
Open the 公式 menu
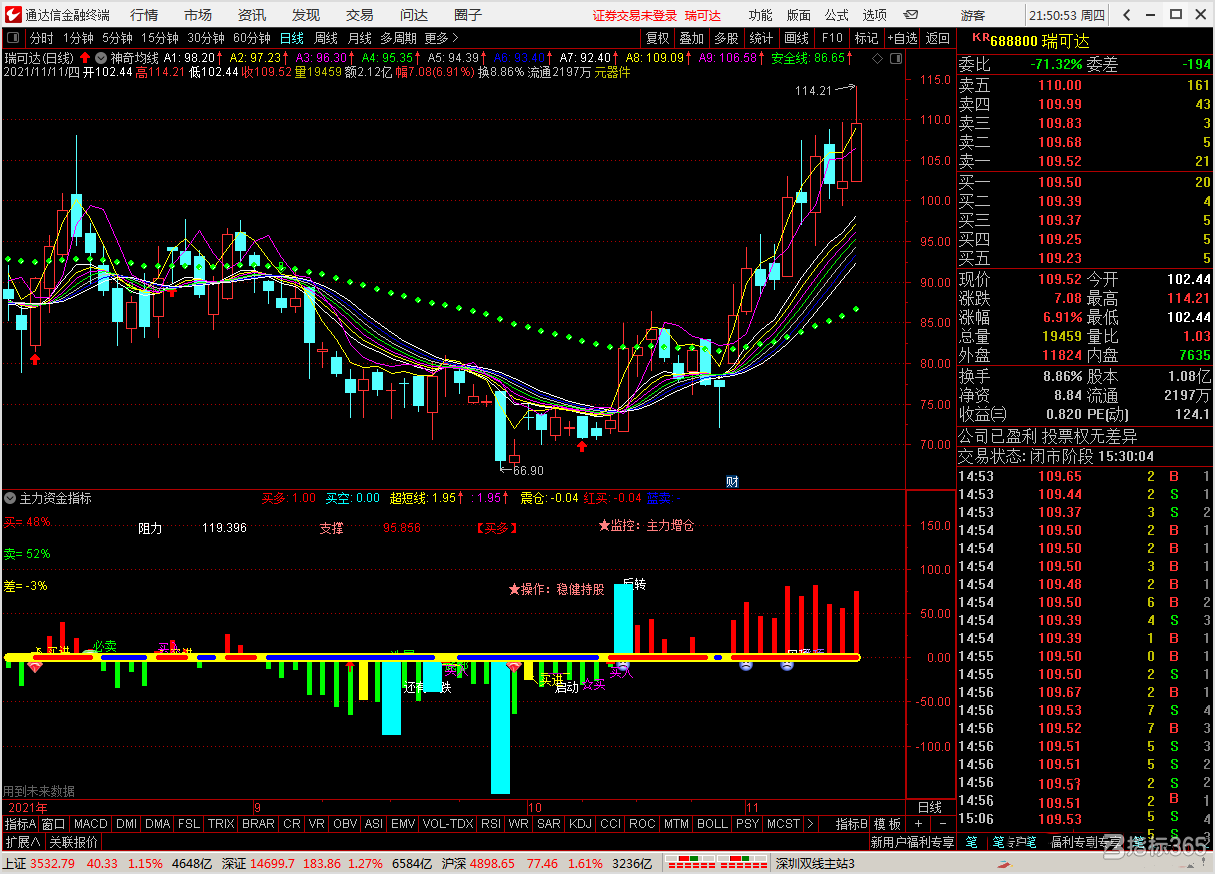tap(837, 15)
